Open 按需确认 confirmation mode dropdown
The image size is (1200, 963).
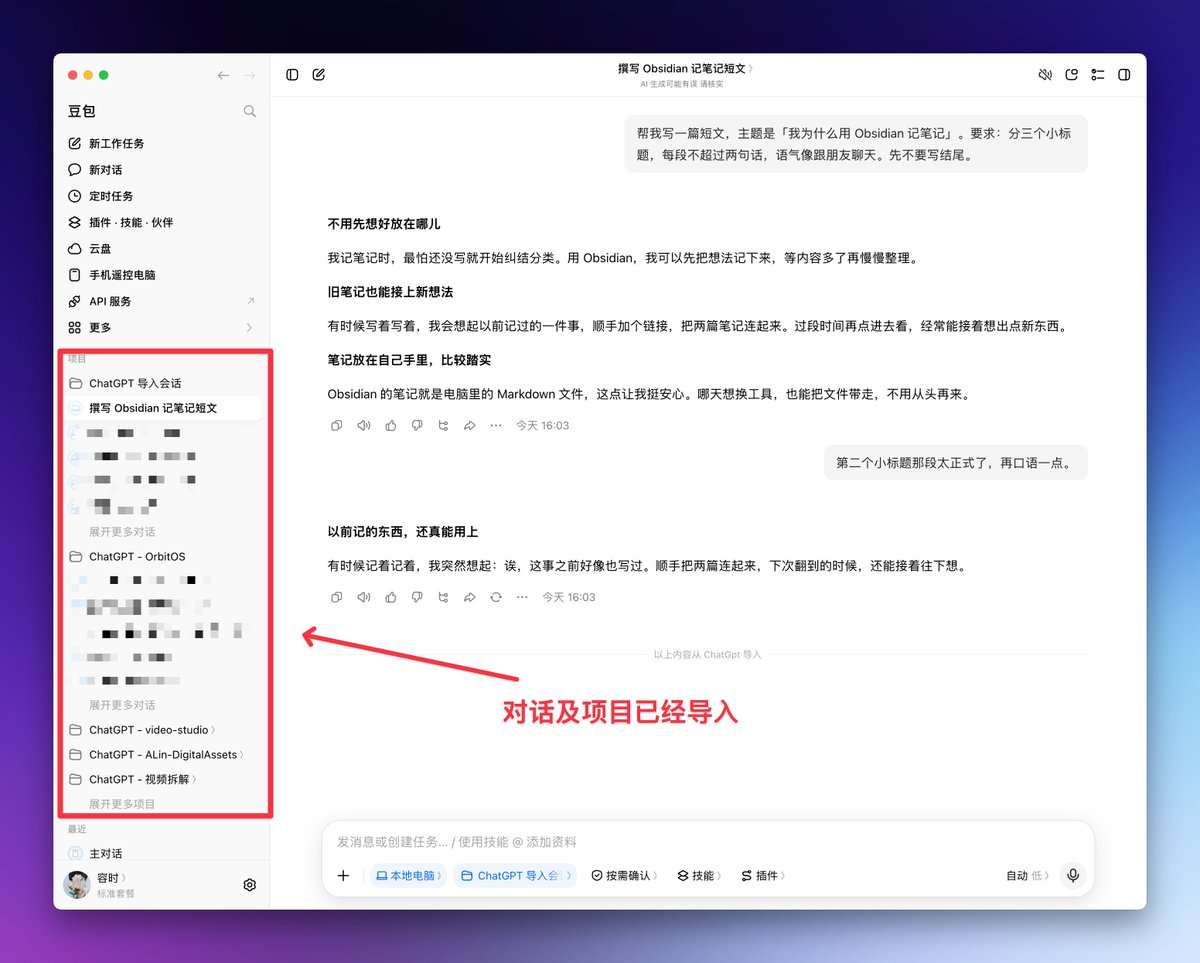[x=624, y=875]
